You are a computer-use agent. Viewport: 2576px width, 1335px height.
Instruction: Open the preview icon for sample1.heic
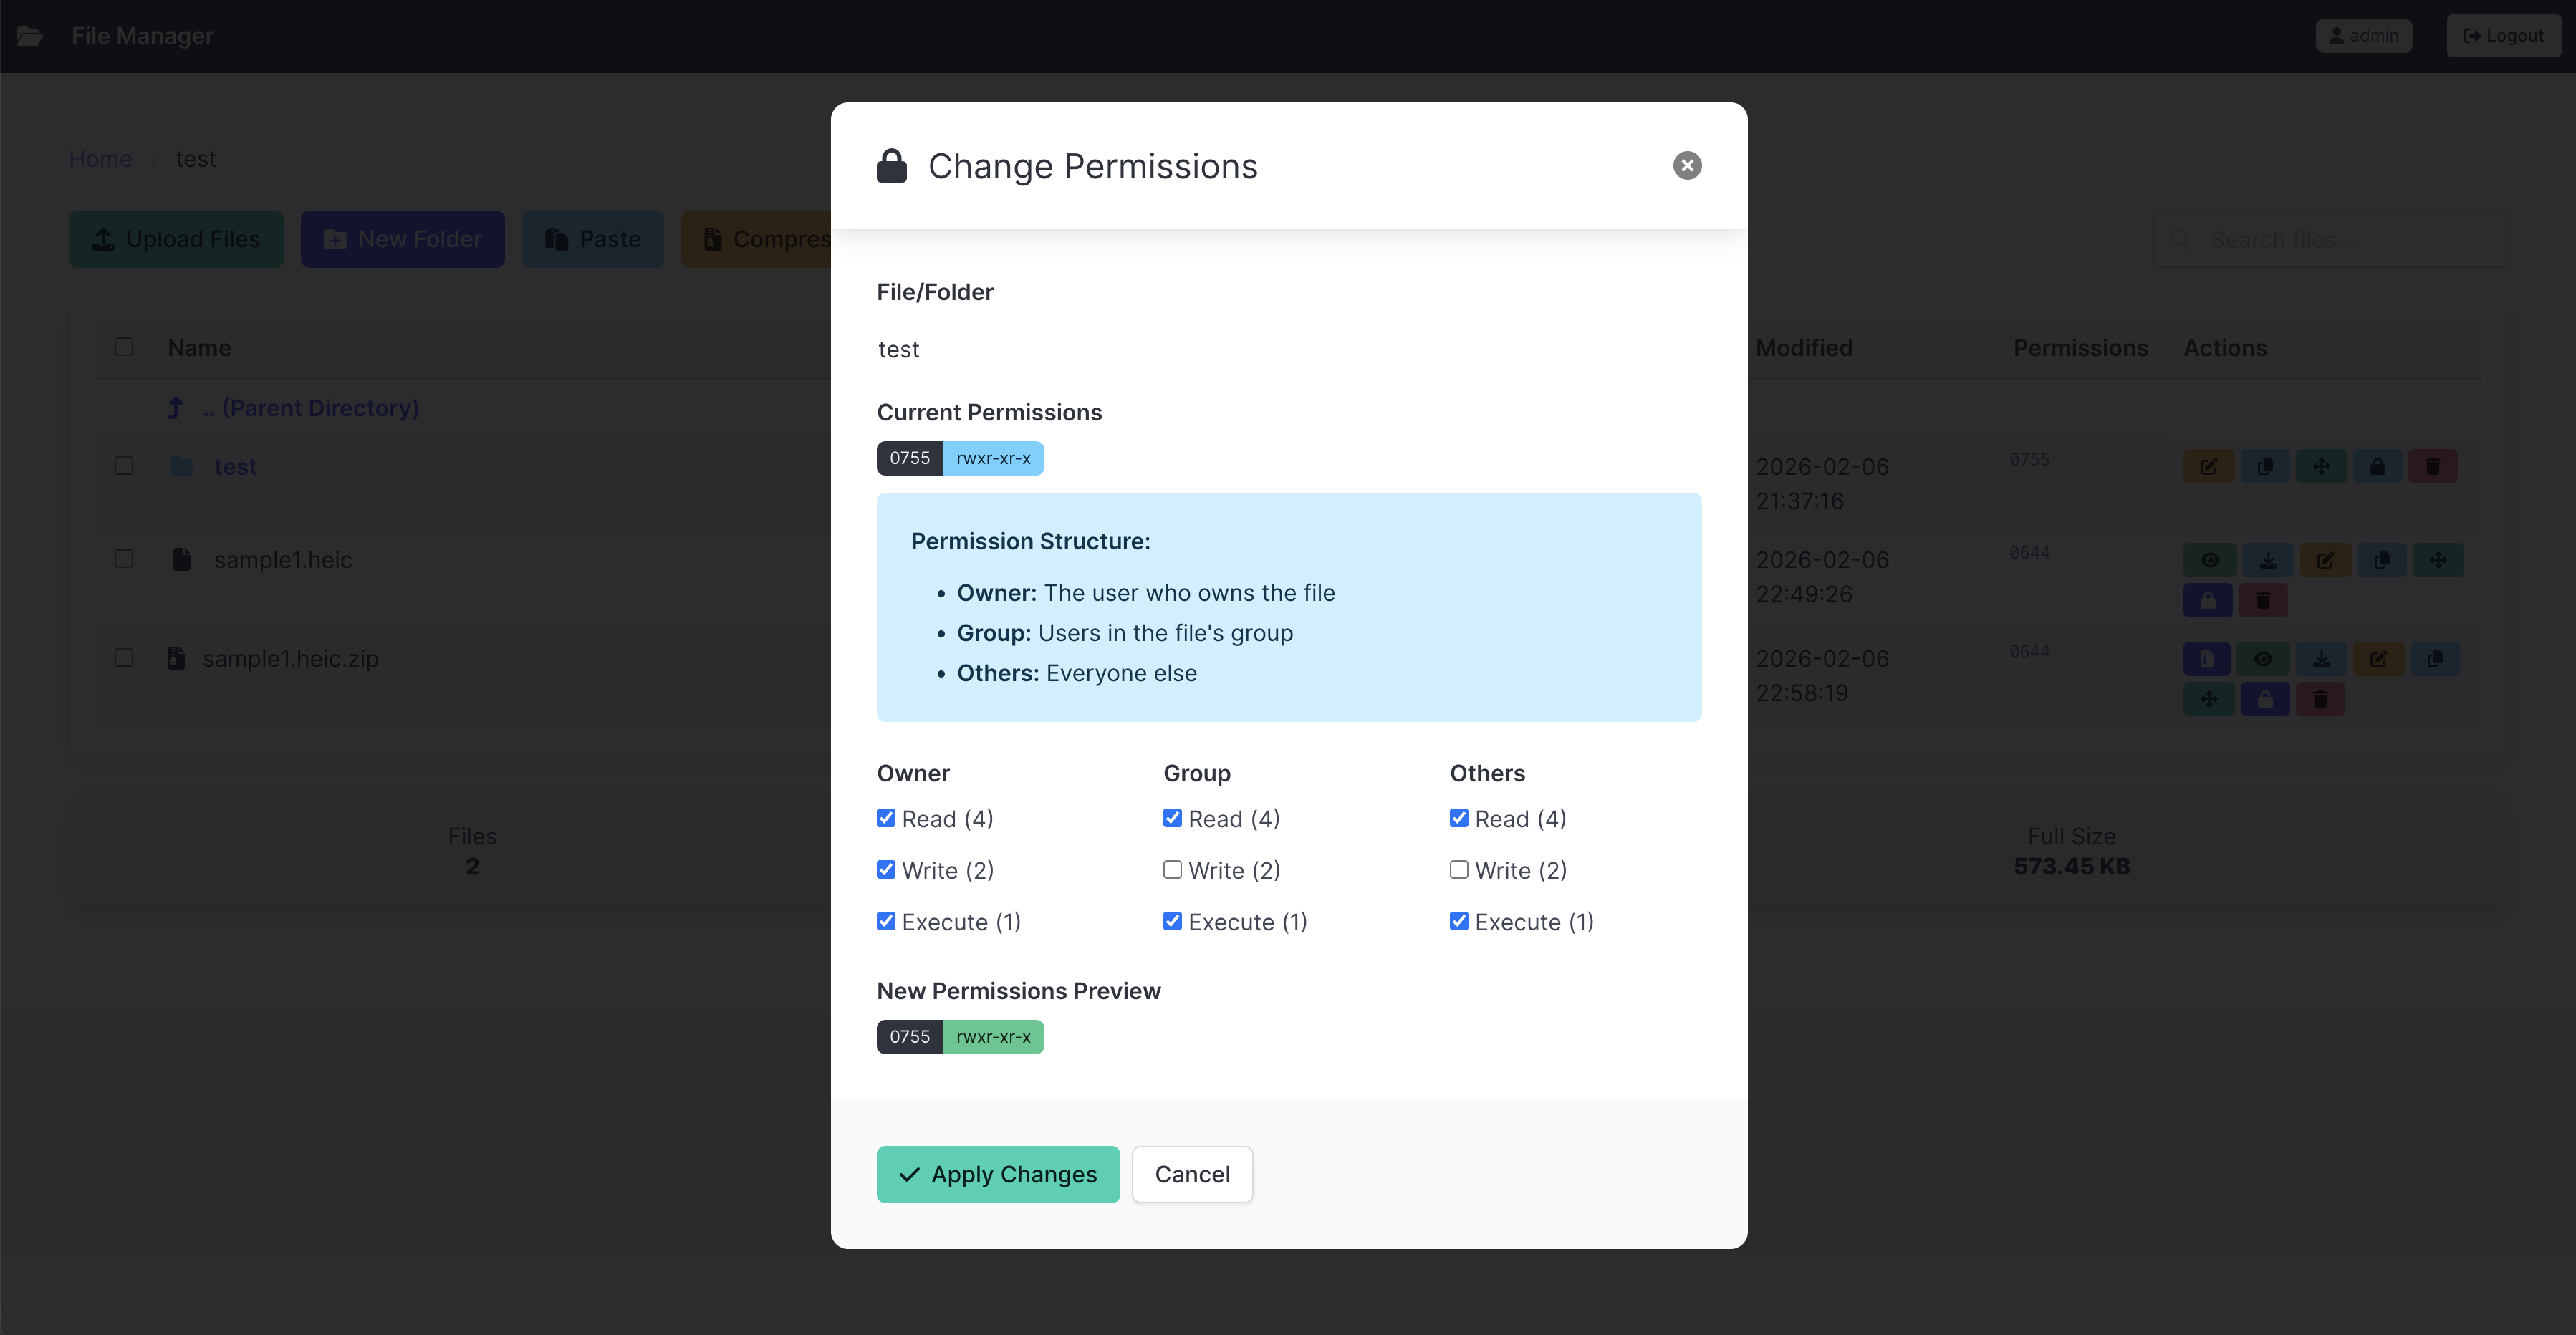[2211, 559]
